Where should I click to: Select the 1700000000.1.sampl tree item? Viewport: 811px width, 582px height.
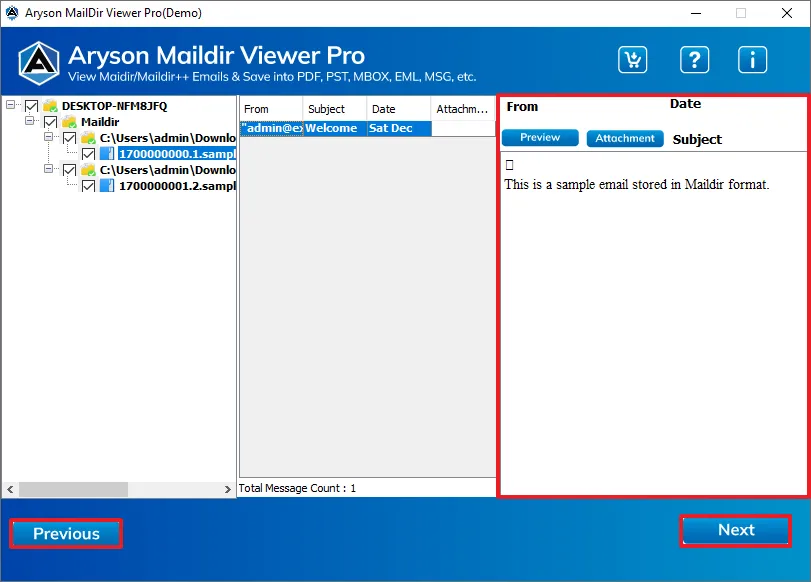(x=177, y=154)
